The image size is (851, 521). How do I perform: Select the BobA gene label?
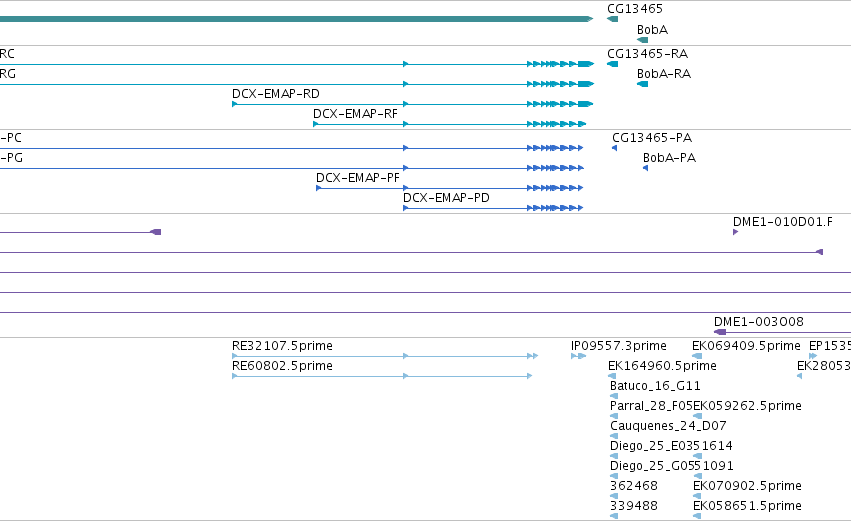pyautogui.click(x=652, y=30)
